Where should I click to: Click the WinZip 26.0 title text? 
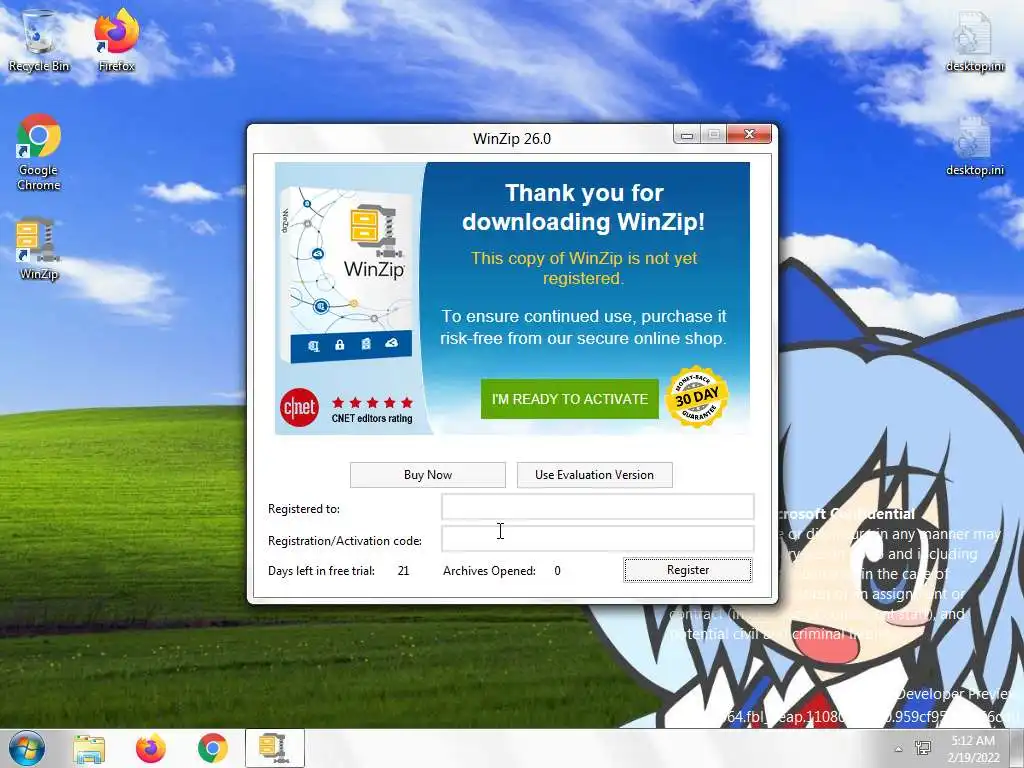pos(512,138)
